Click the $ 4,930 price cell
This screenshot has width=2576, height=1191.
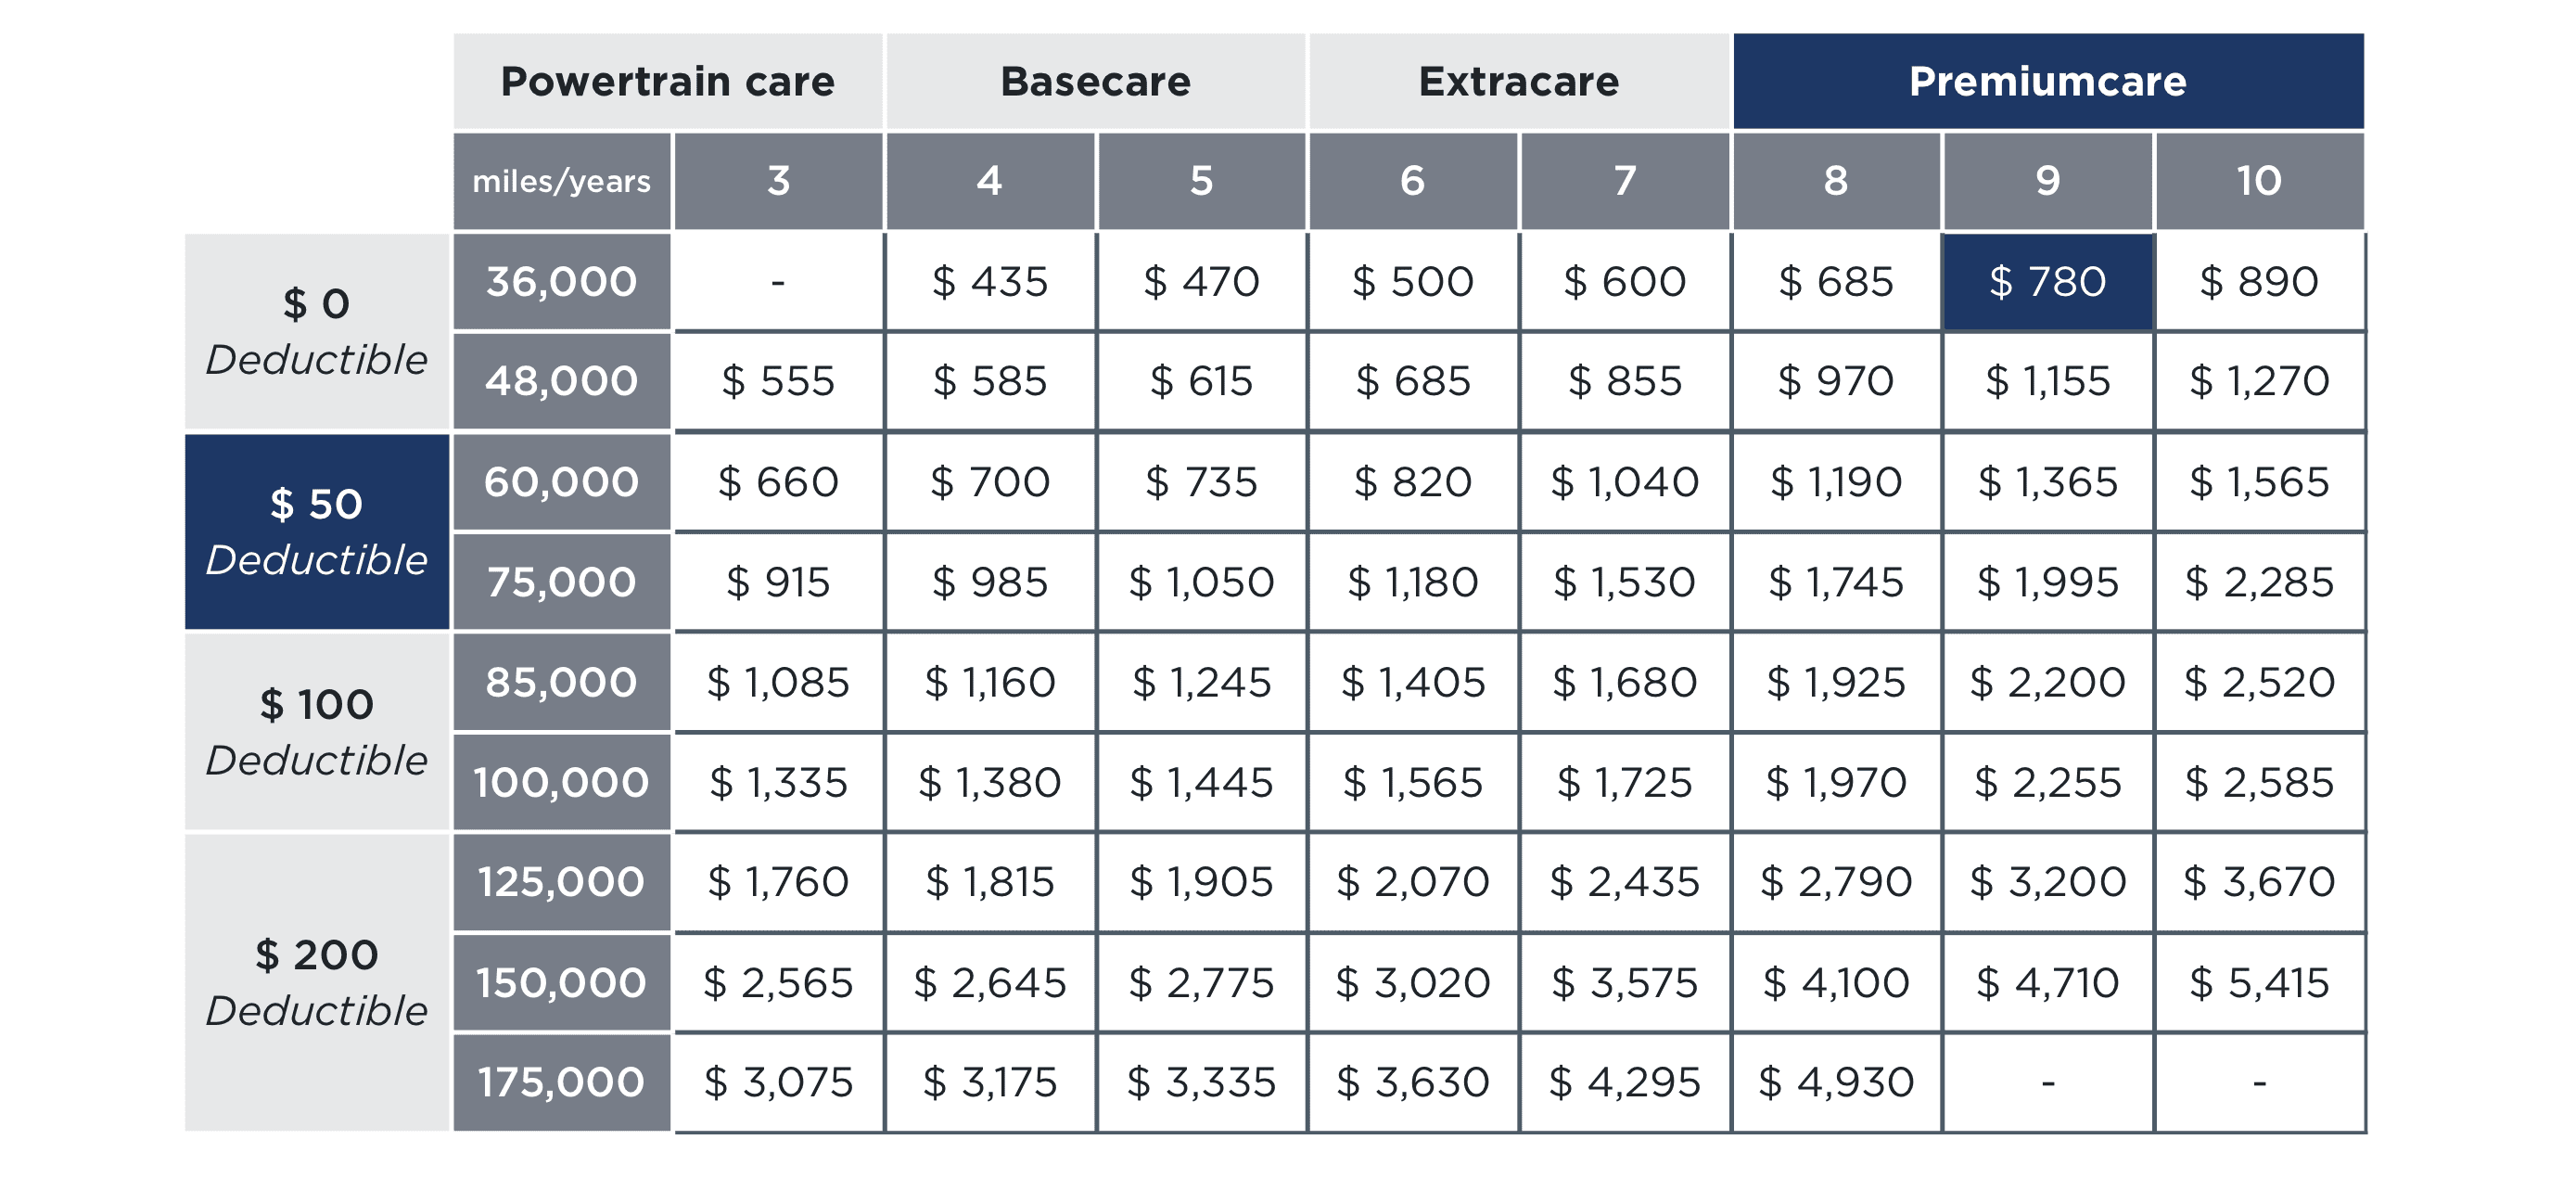[x=1836, y=1082]
